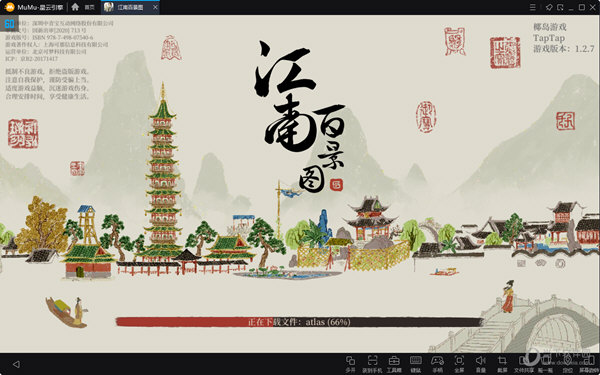Open the 键鼠 keyboard mapping settings
Viewport: 600px width, 375px height.
[x=416, y=364]
